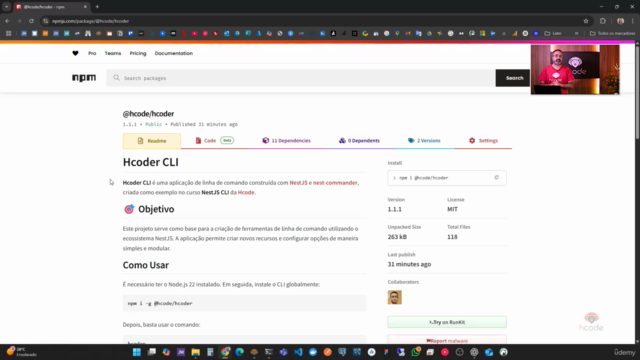Viewport: 640px width, 360px height.
Task: Click the site info icon in address bar
Action: [x=46, y=21]
